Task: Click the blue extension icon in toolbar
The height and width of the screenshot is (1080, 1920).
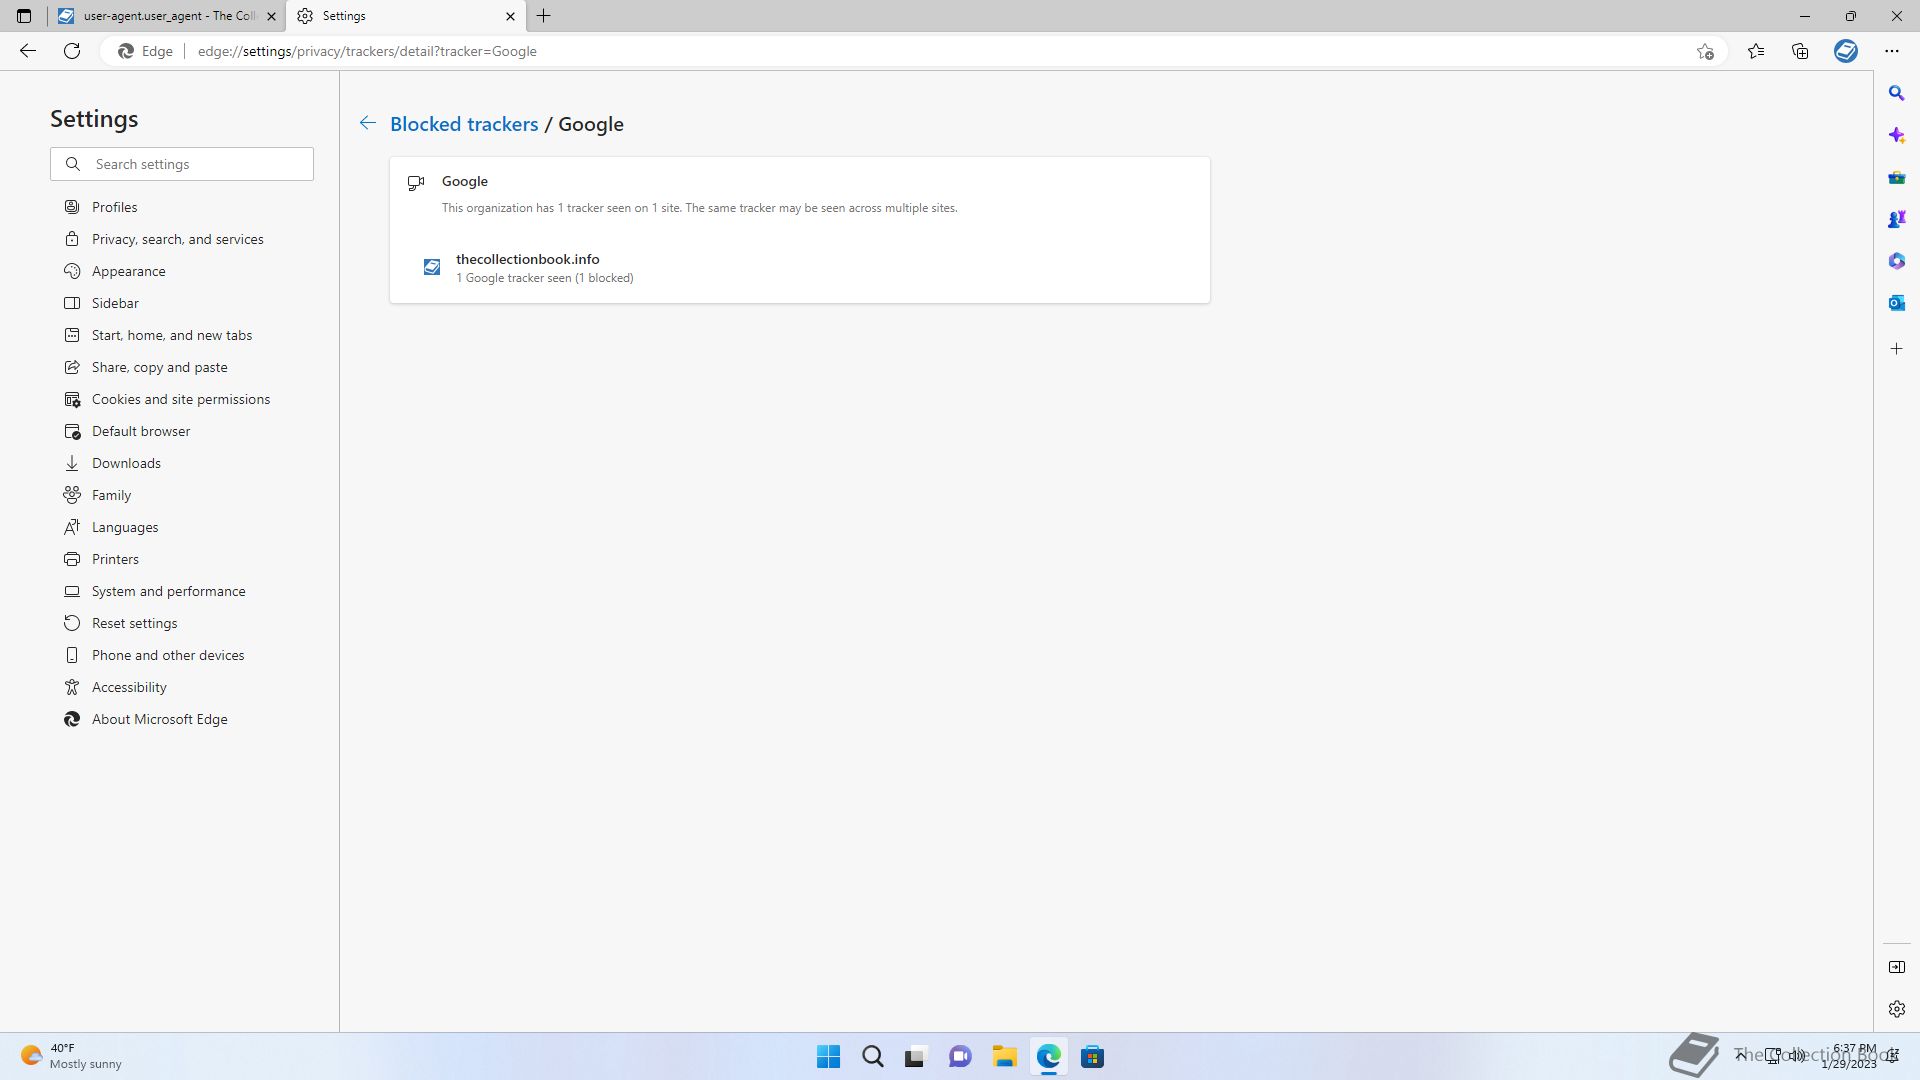Action: click(x=1846, y=51)
